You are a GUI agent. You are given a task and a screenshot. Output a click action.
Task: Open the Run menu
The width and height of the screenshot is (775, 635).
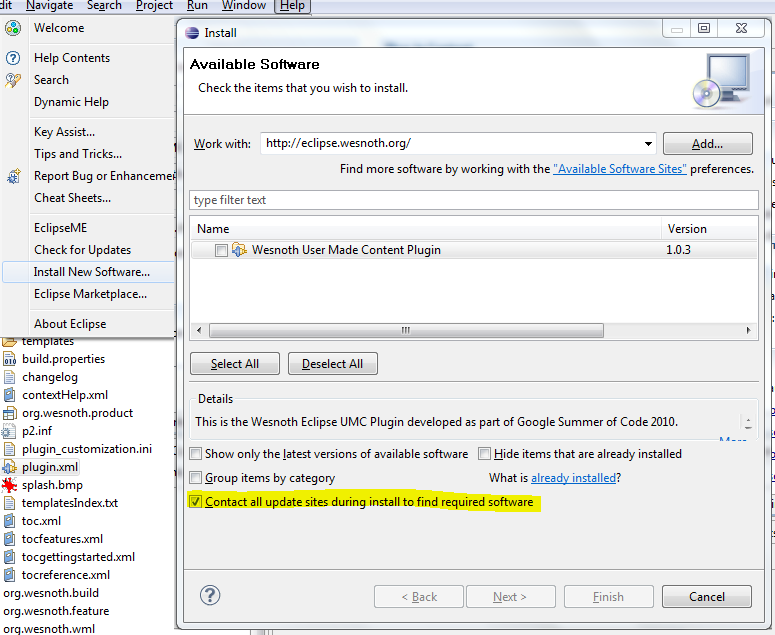coord(197,6)
